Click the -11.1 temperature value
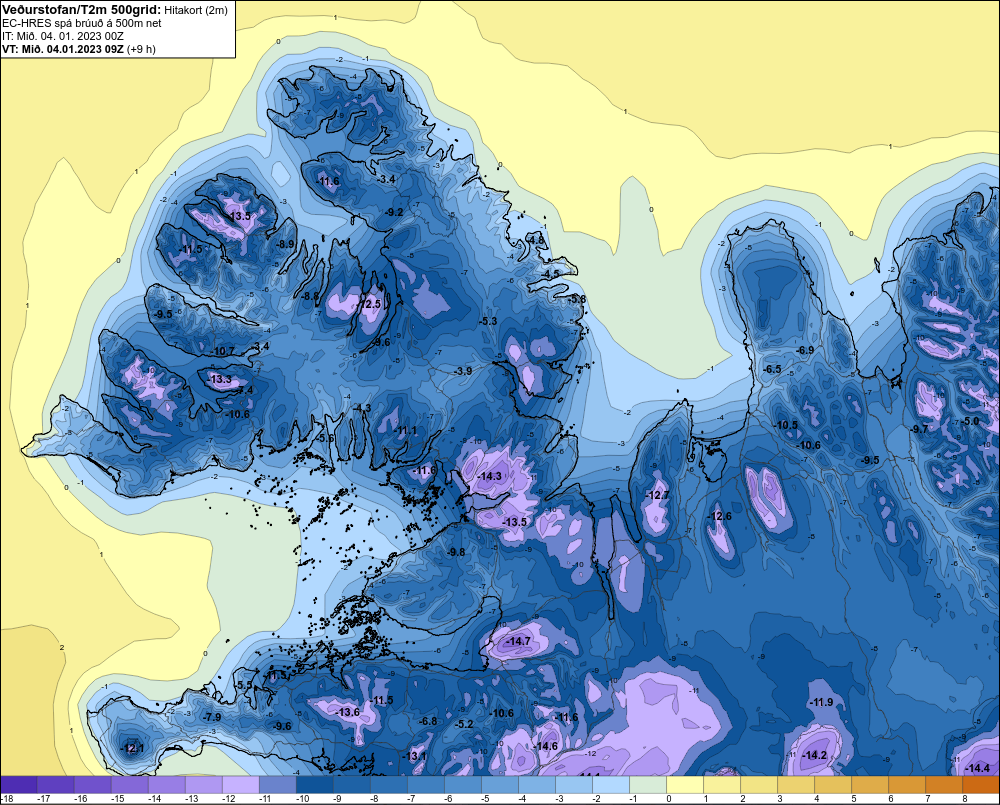The height and width of the screenshot is (805, 1000). tap(405, 431)
